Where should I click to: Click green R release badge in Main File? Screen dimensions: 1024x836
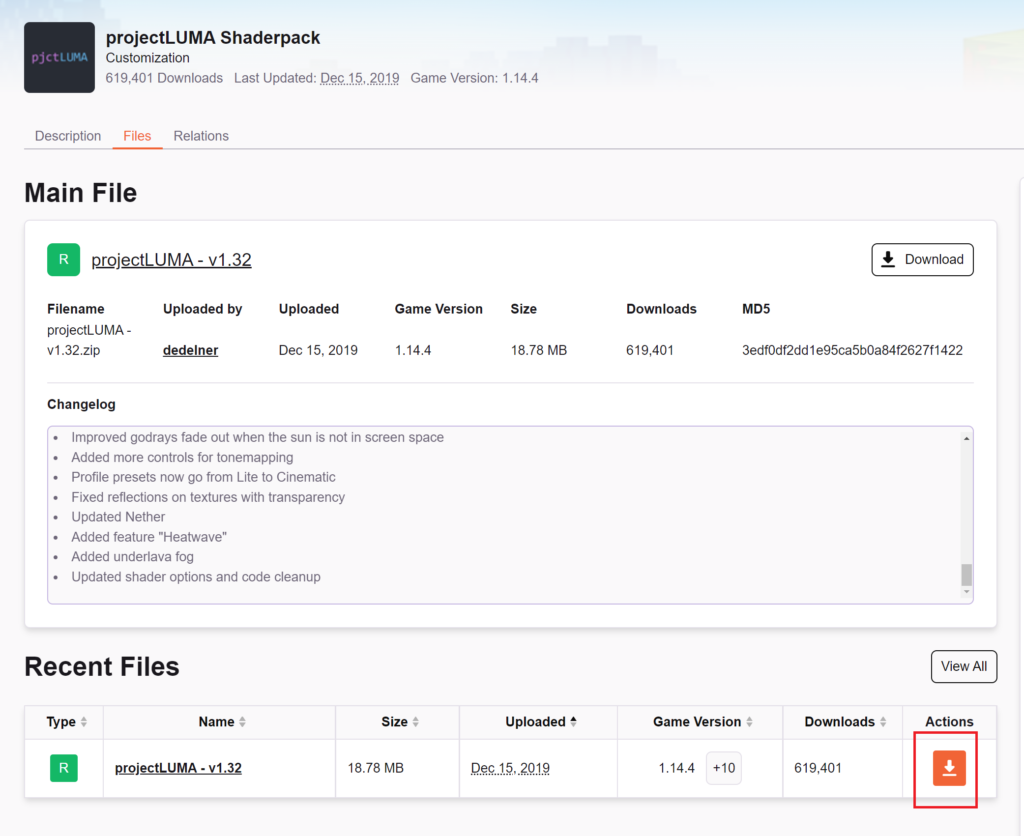(63, 260)
